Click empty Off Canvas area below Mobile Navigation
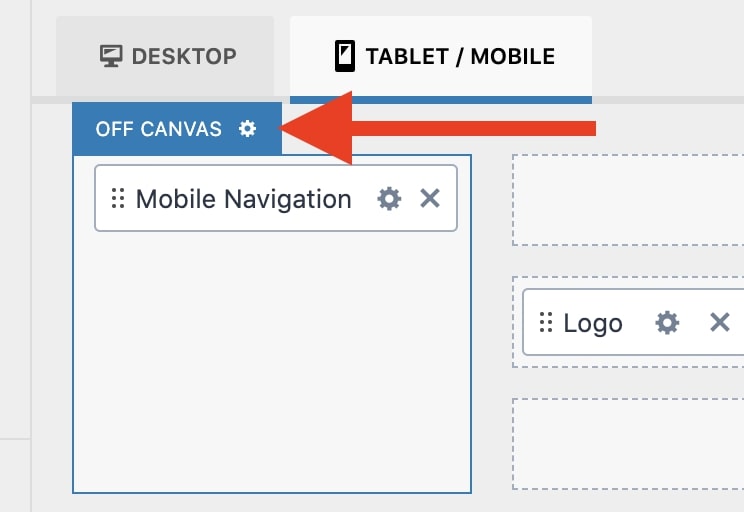 [272, 361]
